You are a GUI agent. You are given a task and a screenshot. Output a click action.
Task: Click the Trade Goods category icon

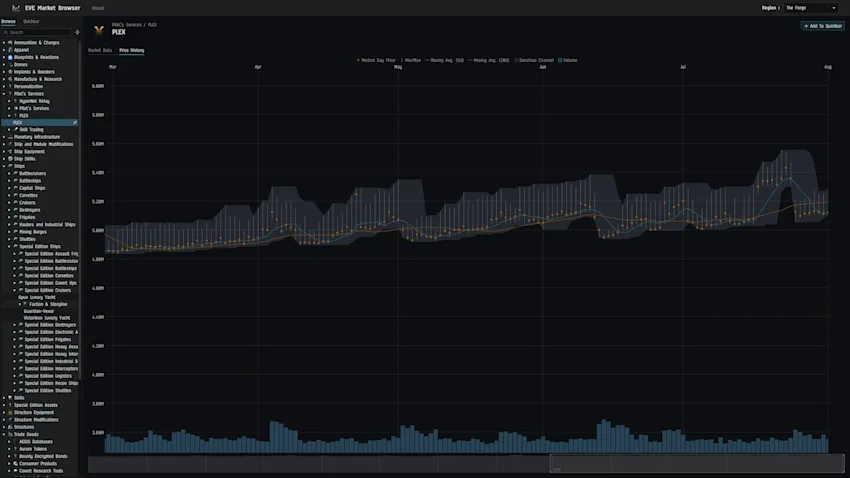pos(10,435)
